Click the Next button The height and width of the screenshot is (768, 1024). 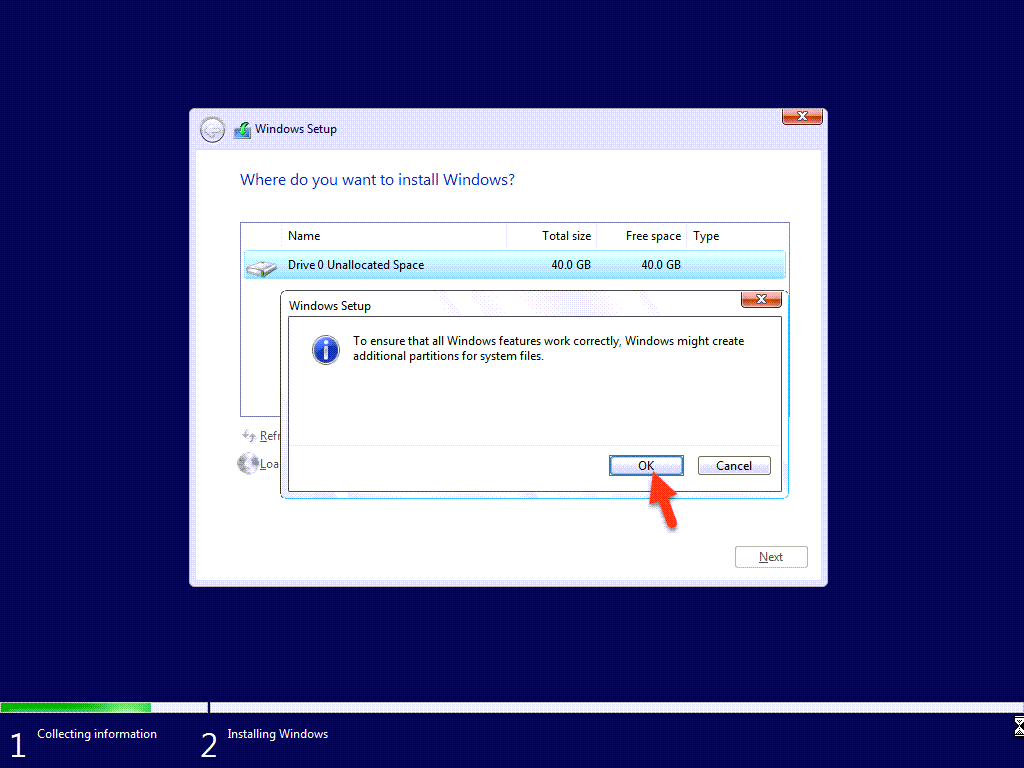click(771, 557)
